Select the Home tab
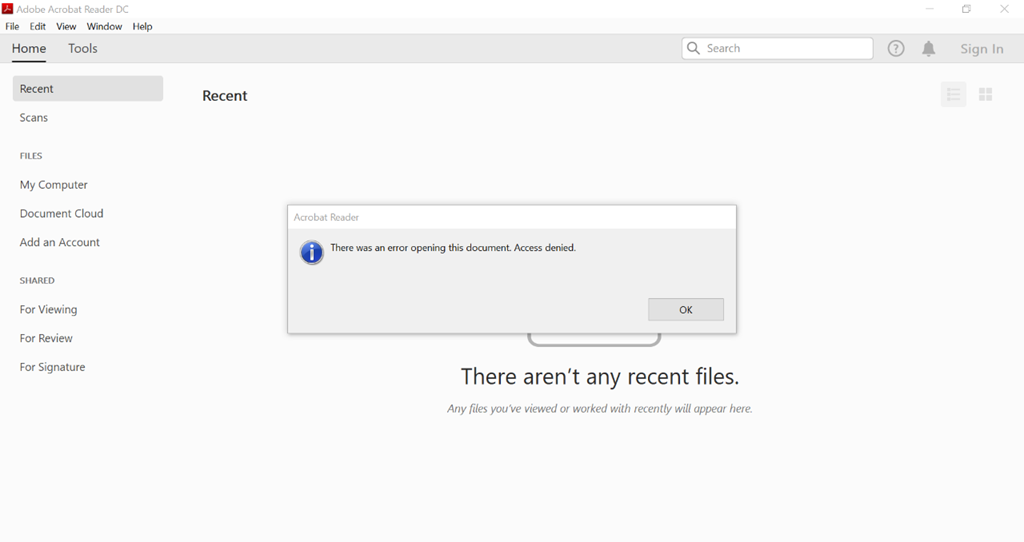This screenshot has width=1024, height=542. pyautogui.click(x=29, y=48)
